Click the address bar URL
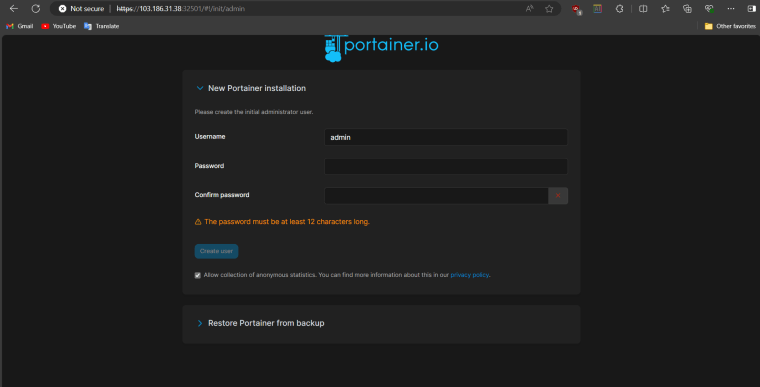The height and width of the screenshot is (387, 760). point(180,9)
